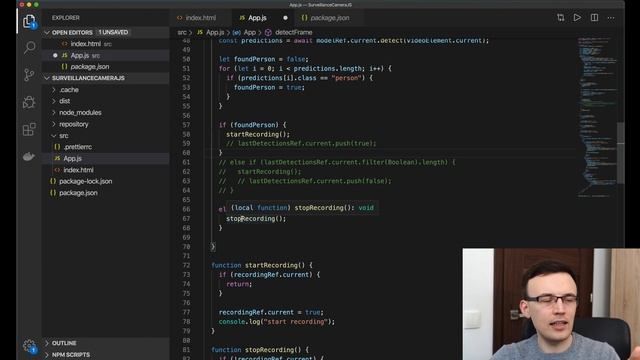
Task: Click the unsaved dot on App.js tab
Action: [x=285, y=18]
